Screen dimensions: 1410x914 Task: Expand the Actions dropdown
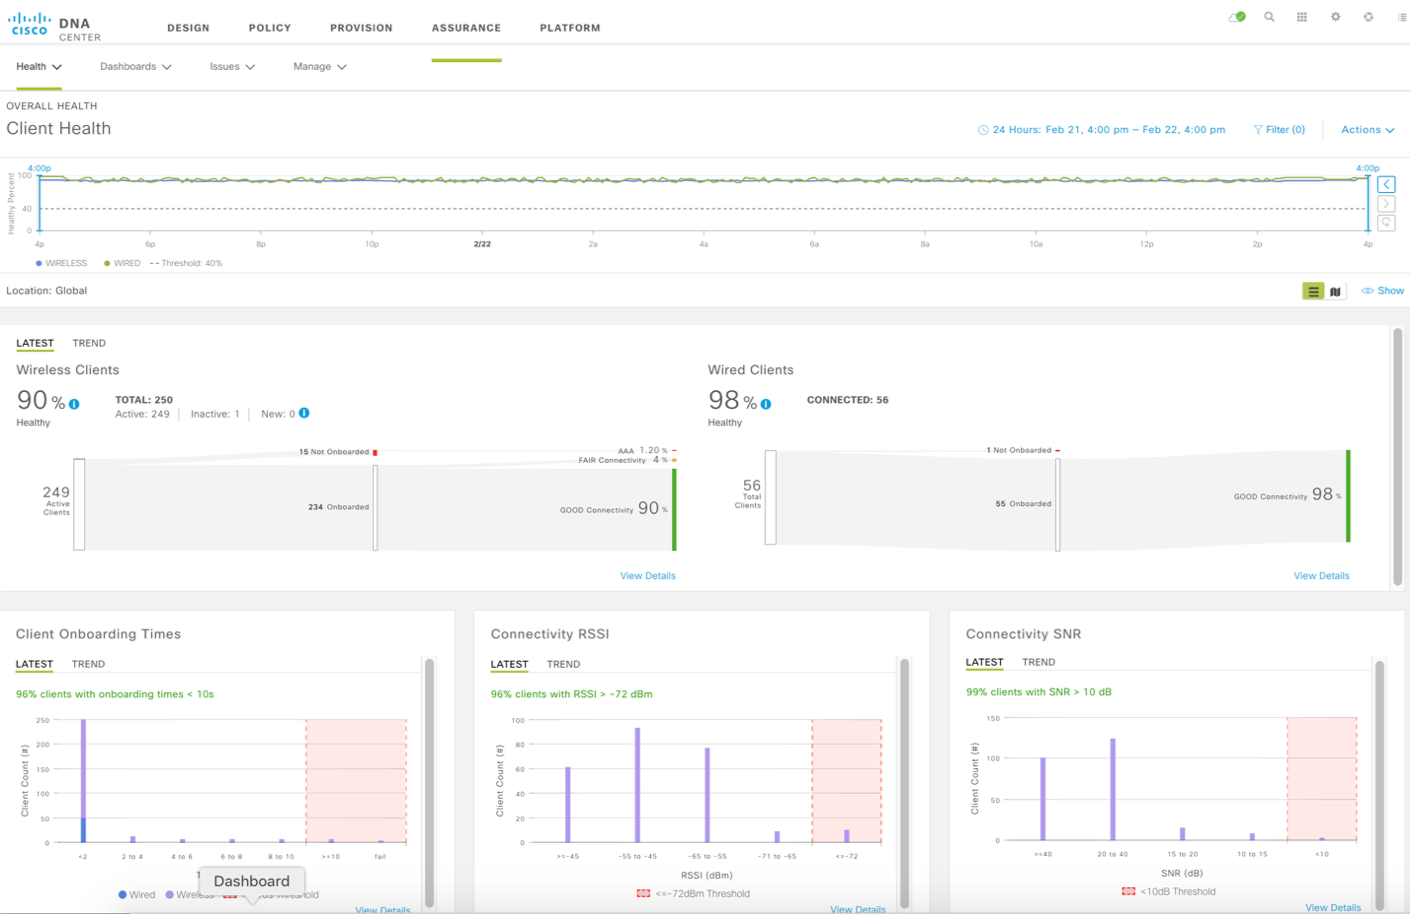1367,130
